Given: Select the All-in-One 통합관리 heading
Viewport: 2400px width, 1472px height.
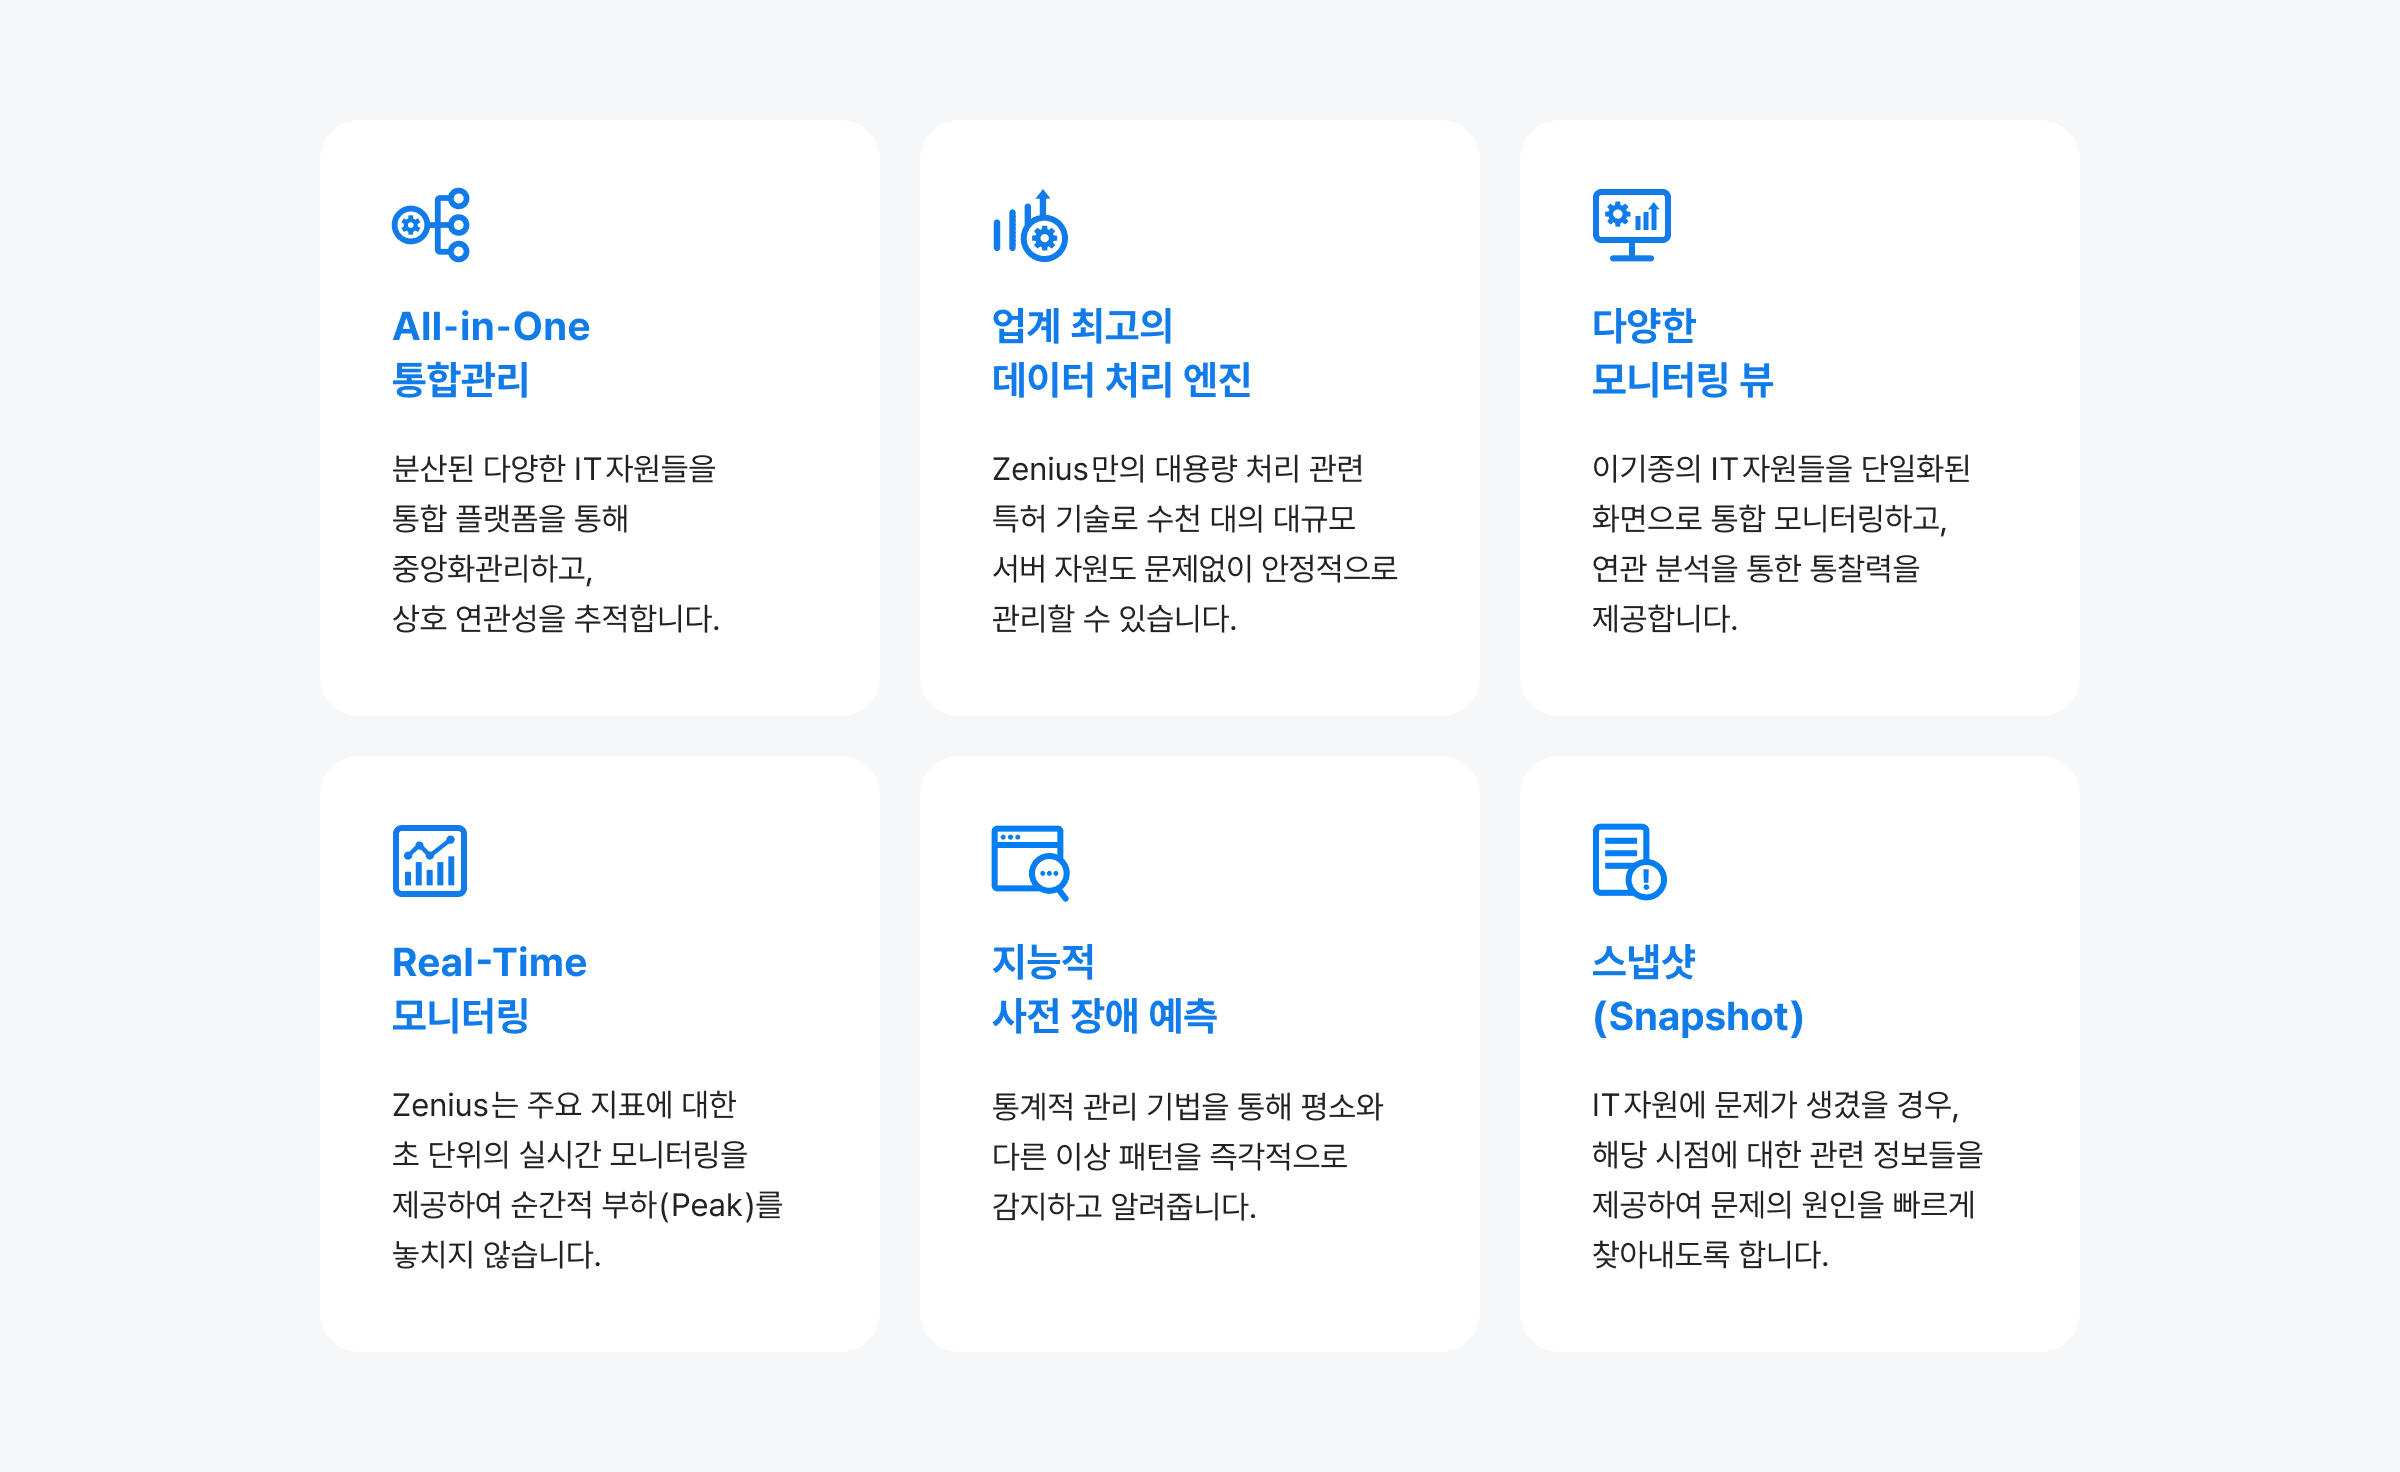Looking at the screenshot, I should click(491, 352).
